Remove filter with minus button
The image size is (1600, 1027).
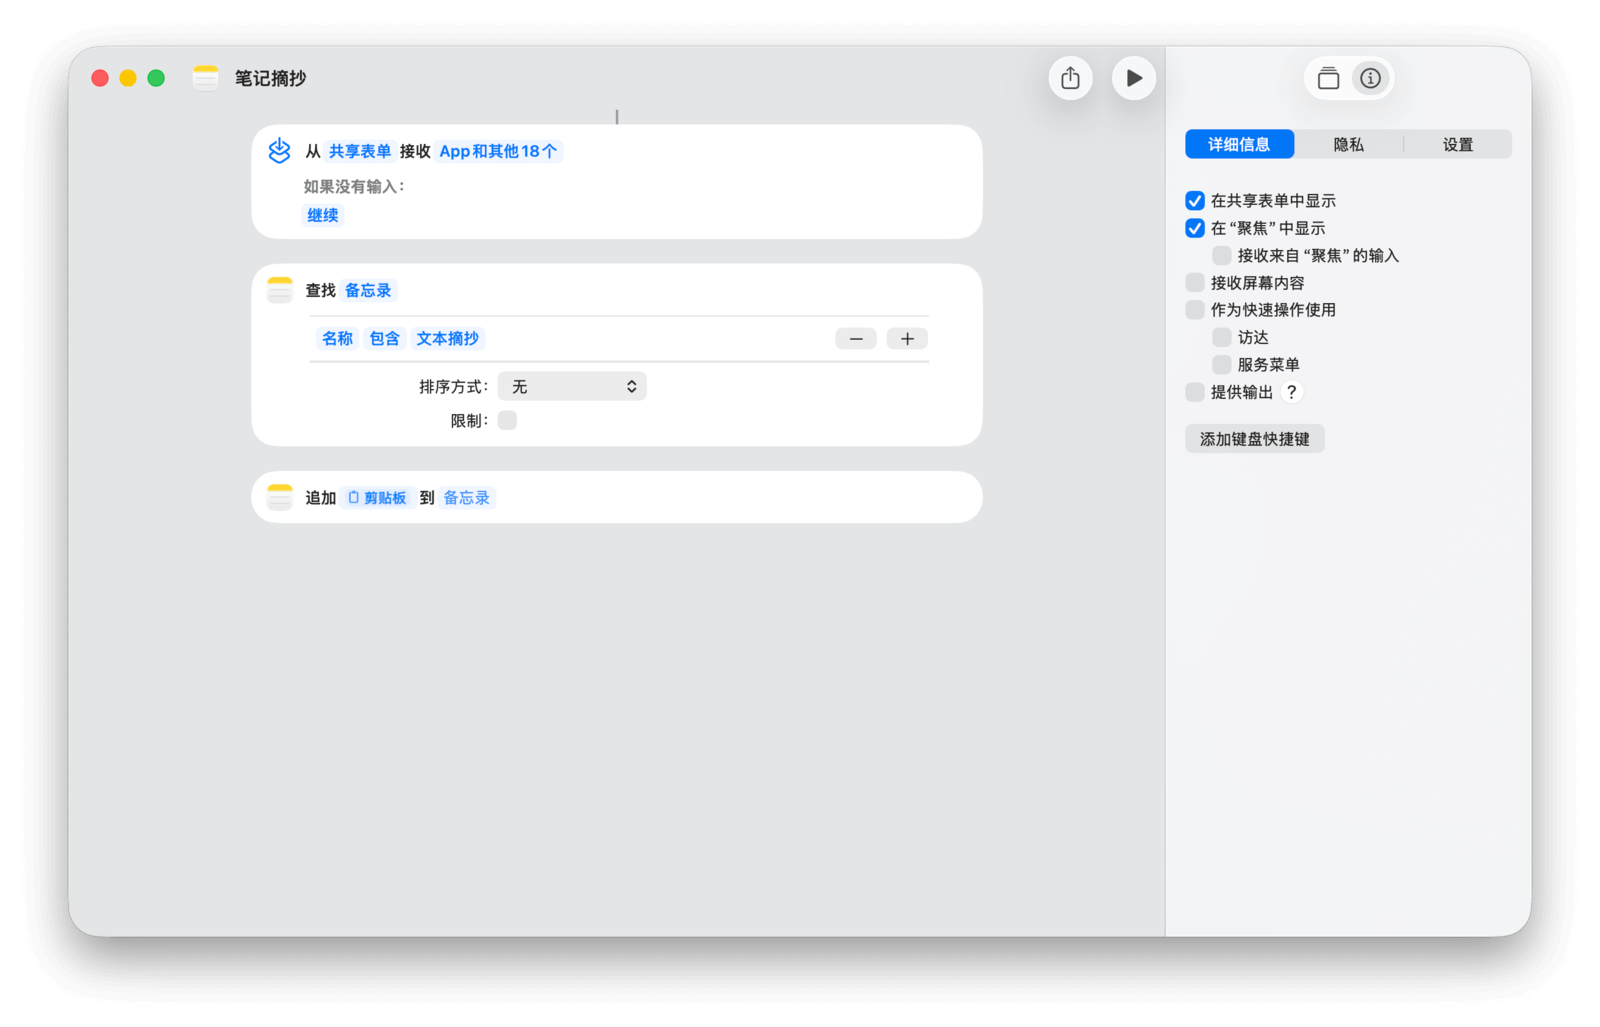pyautogui.click(x=856, y=339)
